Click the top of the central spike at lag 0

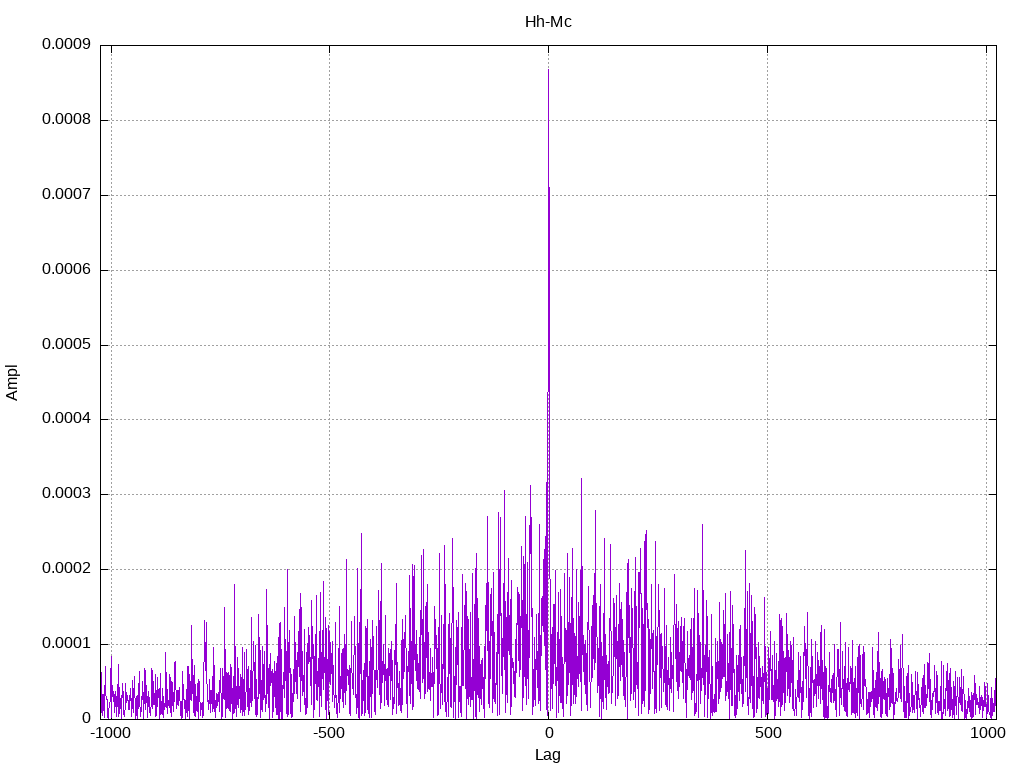click(x=548, y=69)
